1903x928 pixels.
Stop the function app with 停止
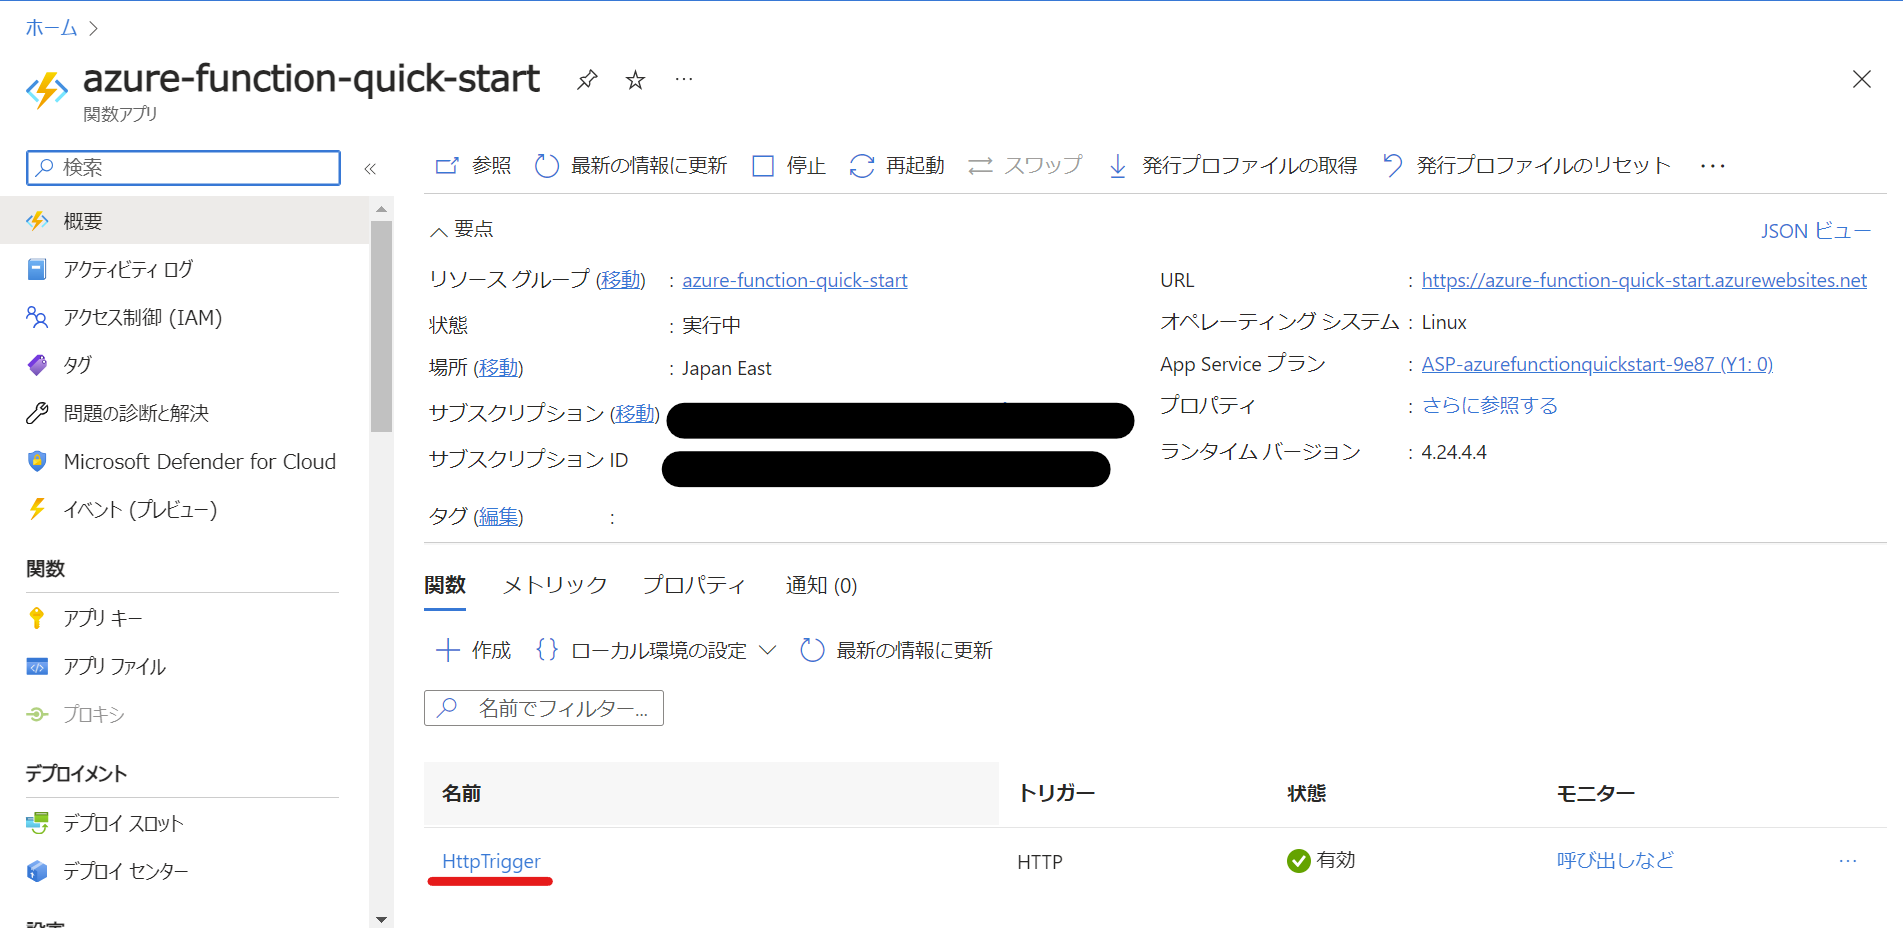click(x=789, y=165)
